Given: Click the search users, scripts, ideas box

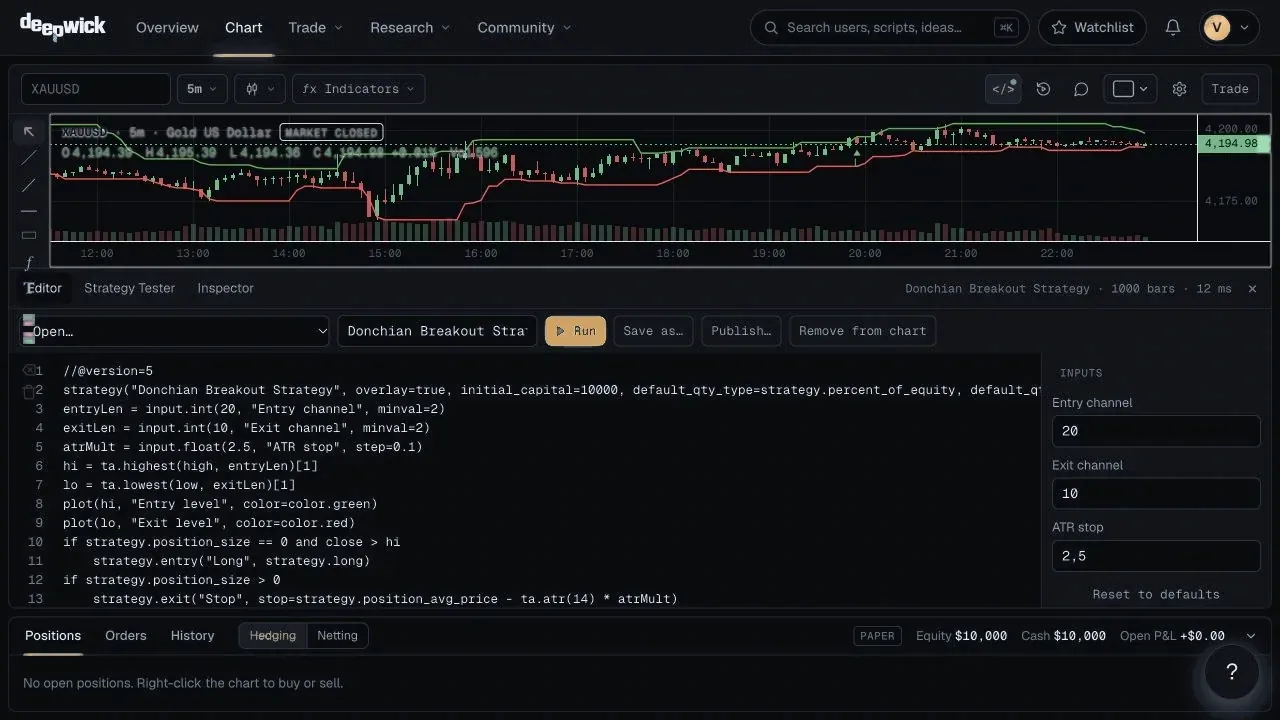Looking at the screenshot, I should pos(889,28).
